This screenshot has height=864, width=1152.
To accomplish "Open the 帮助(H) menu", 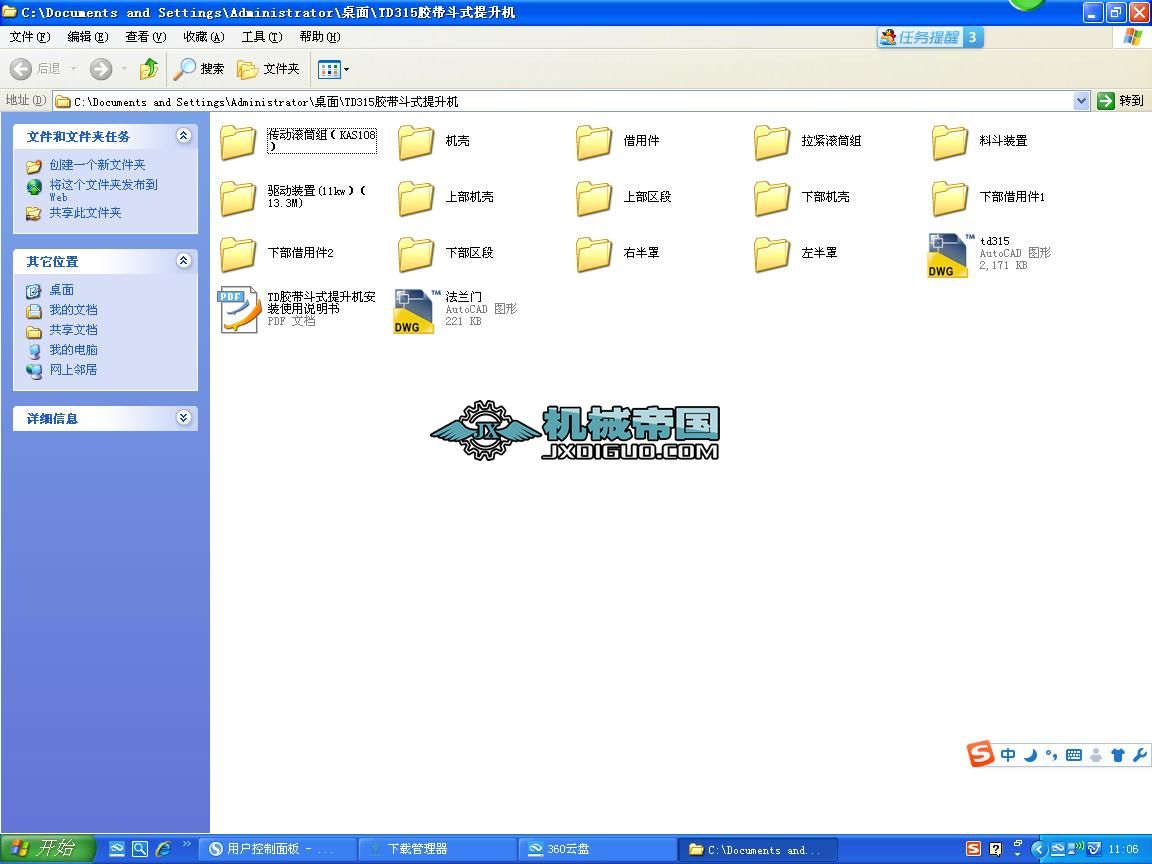I will (x=320, y=37).
